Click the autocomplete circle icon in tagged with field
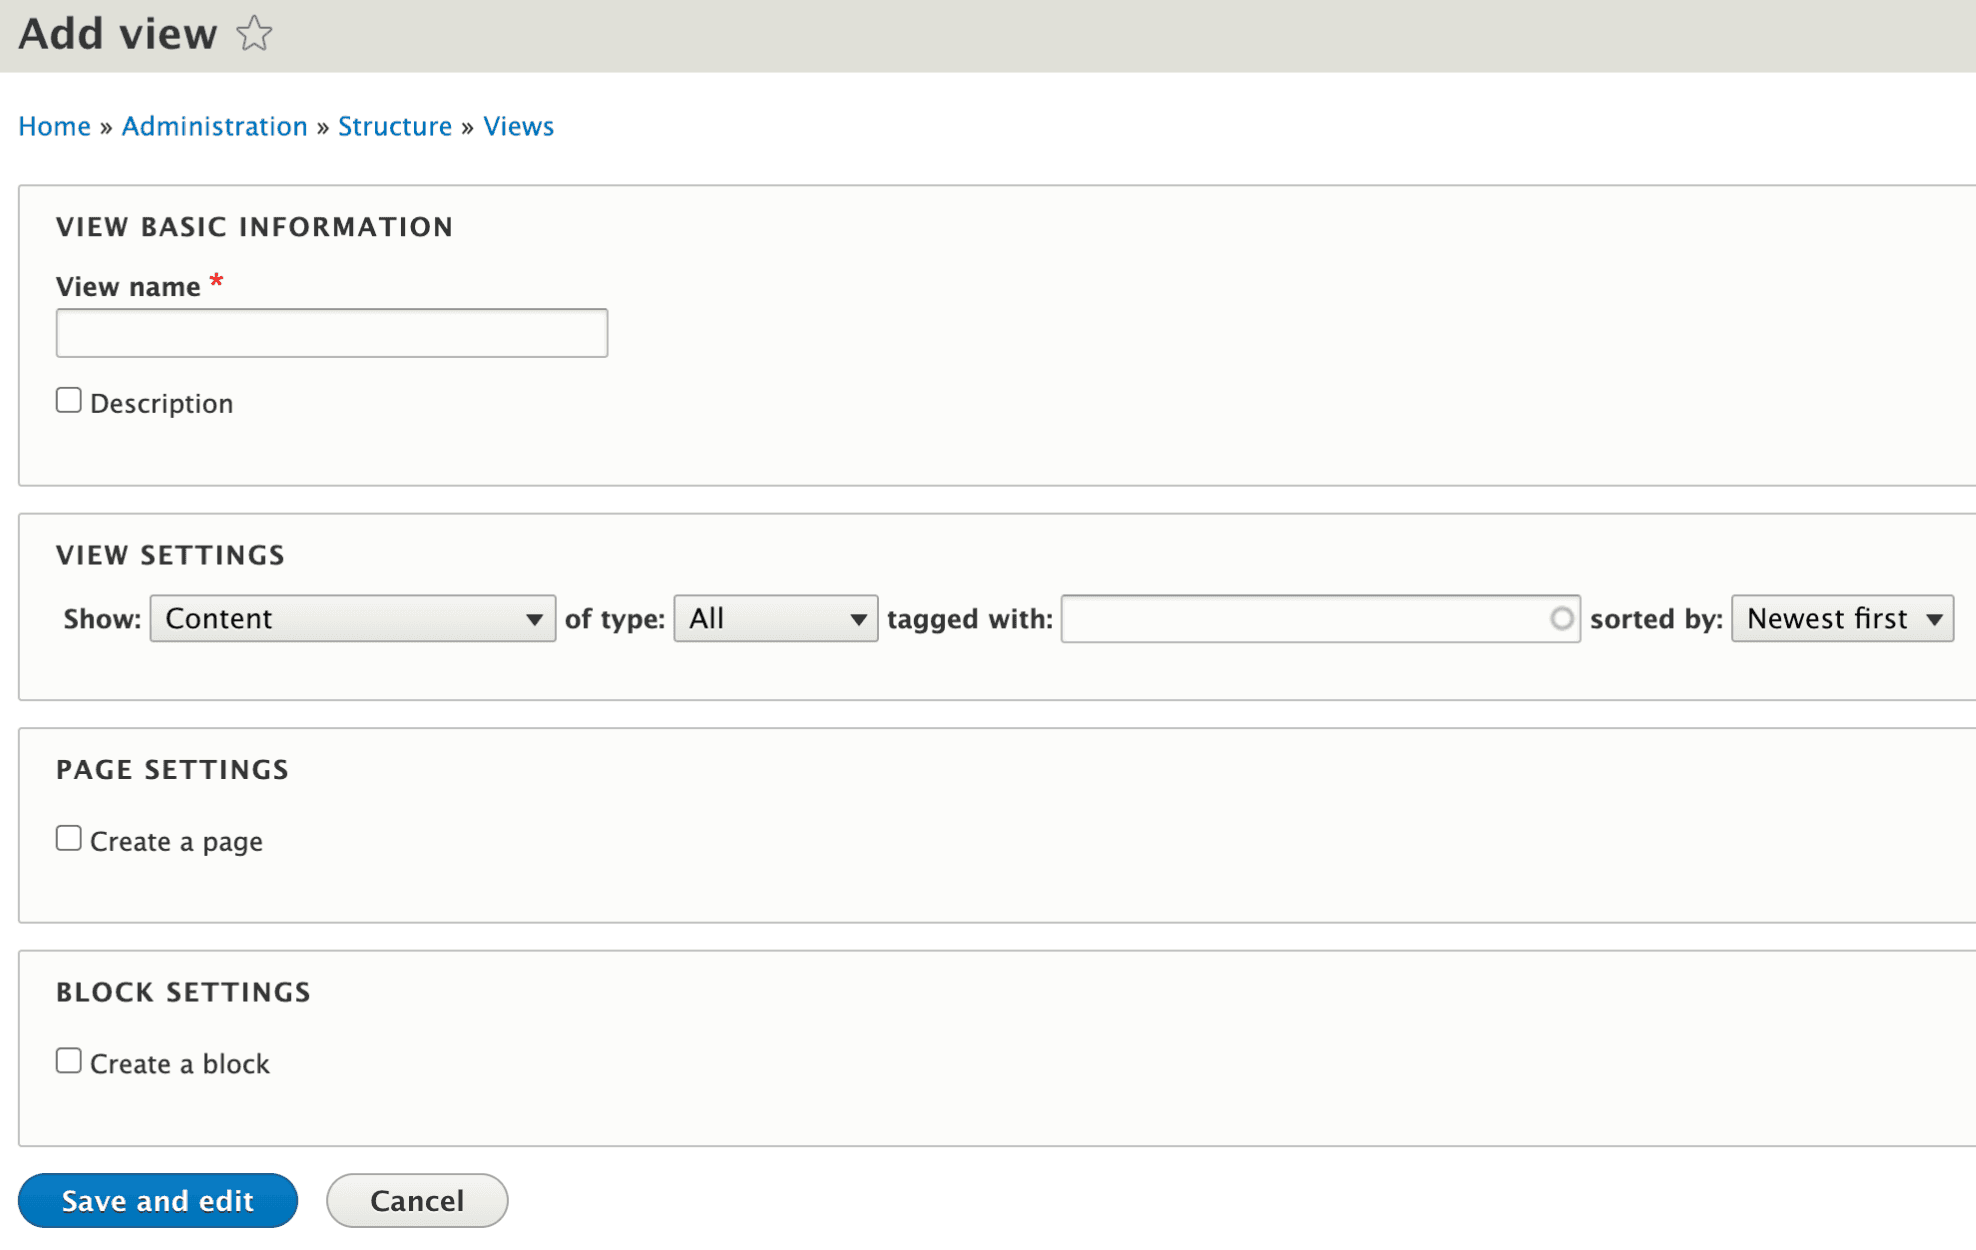This screenshot has width=1976, height=1250. pyautogui.click(x=1561, y=619)
